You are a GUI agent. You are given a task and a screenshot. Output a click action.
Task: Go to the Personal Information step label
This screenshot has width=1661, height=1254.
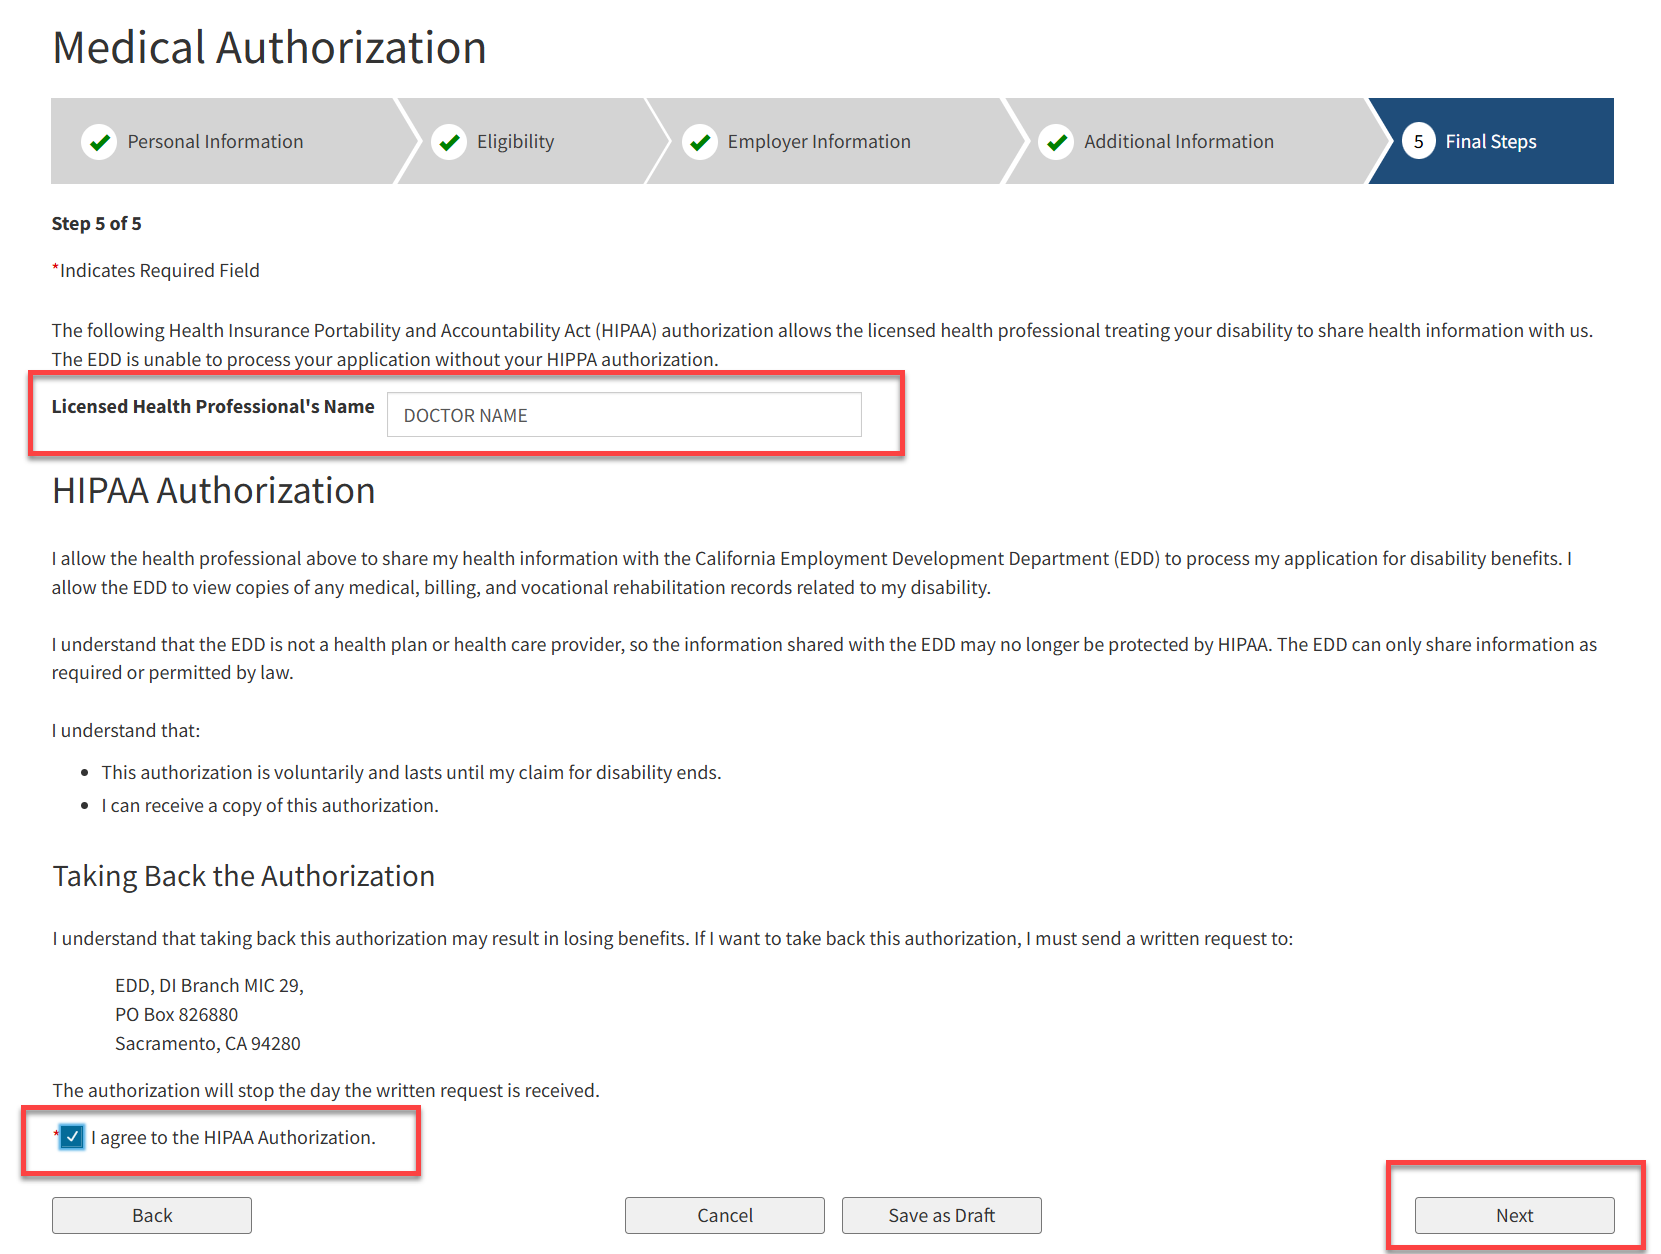[x=215, y=142]
